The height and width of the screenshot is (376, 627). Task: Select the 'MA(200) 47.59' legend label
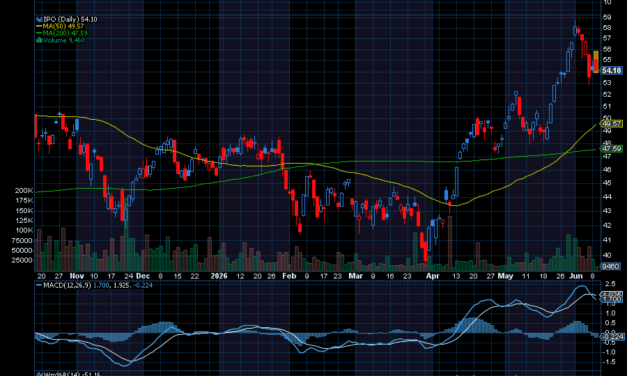click(65, 33)
